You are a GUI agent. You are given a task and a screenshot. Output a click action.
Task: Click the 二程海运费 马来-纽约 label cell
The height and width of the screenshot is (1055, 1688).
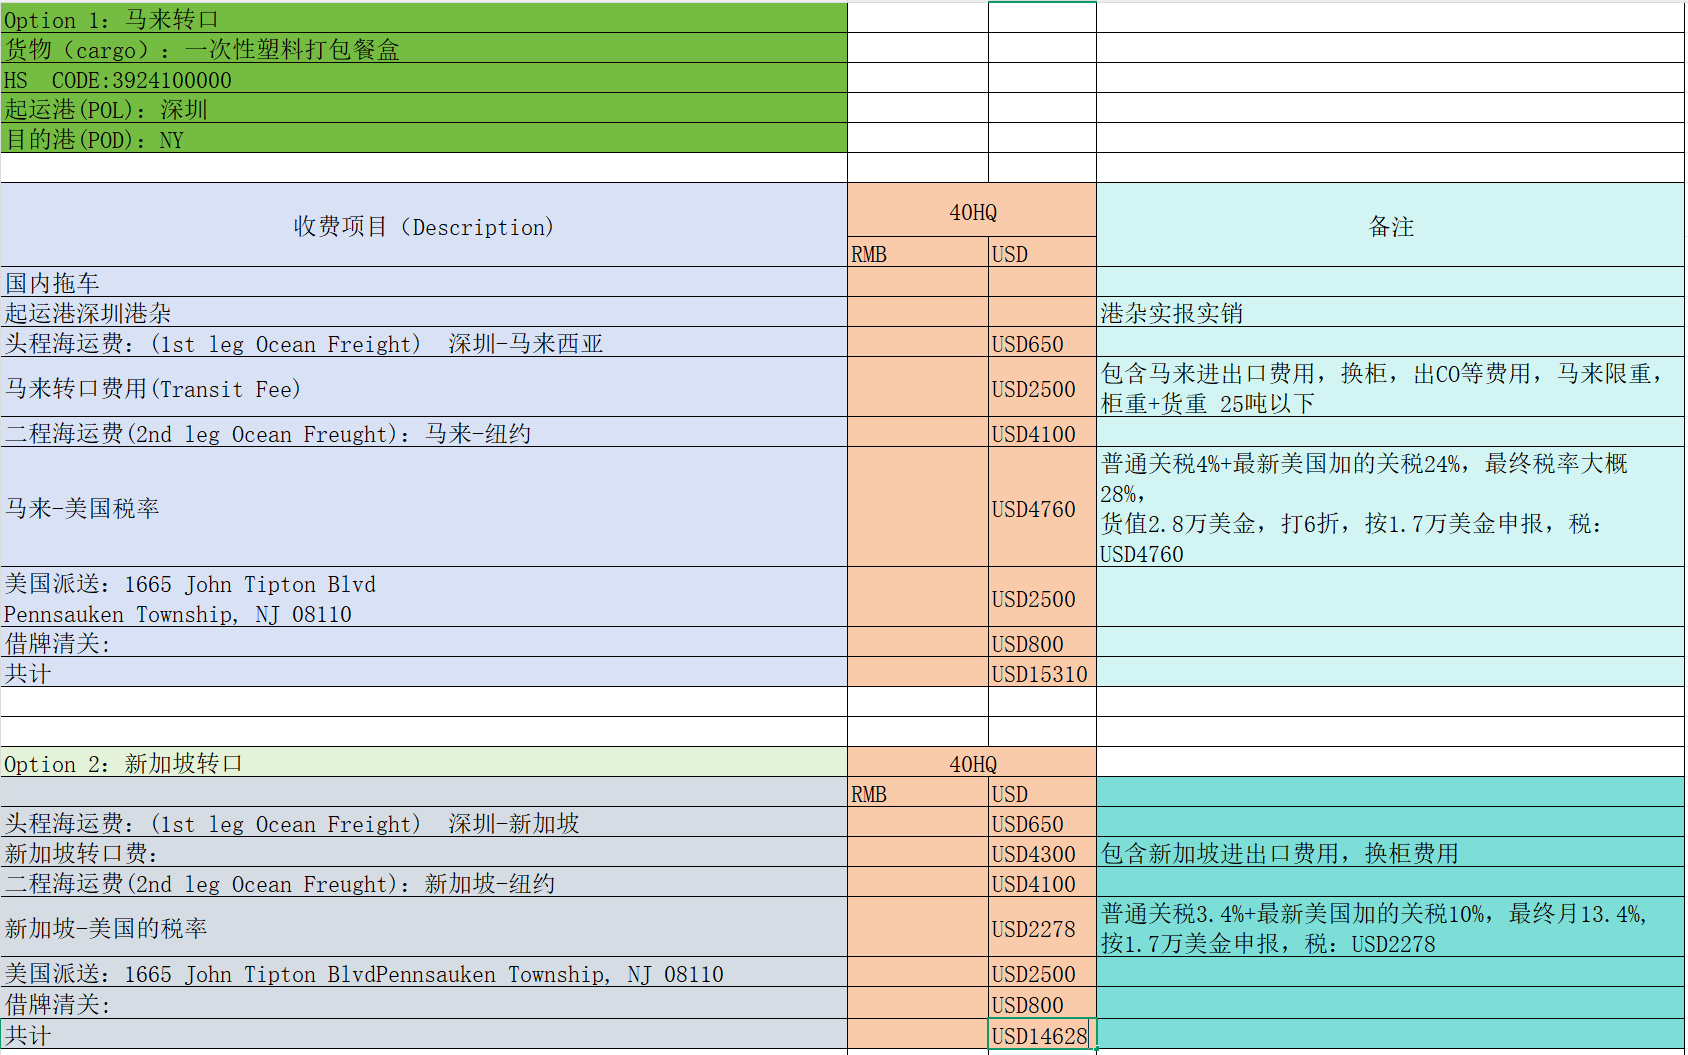click(423, 434)
